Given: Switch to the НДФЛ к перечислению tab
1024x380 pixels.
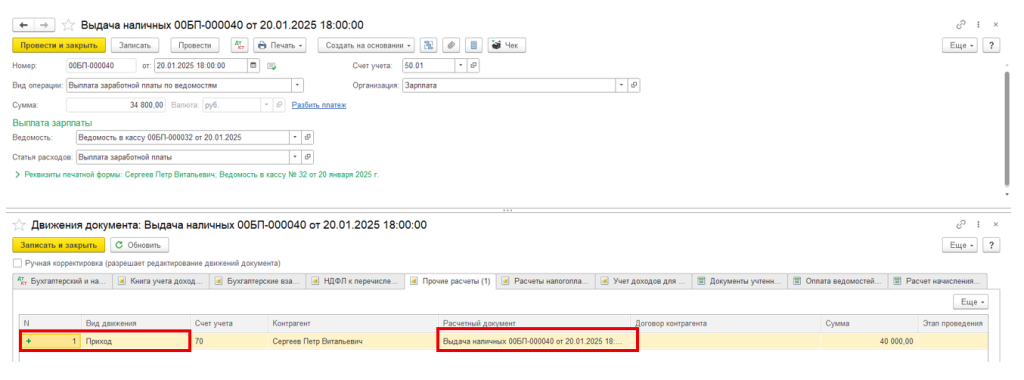Looking at the screenshot, I should (x=355, y=281).
